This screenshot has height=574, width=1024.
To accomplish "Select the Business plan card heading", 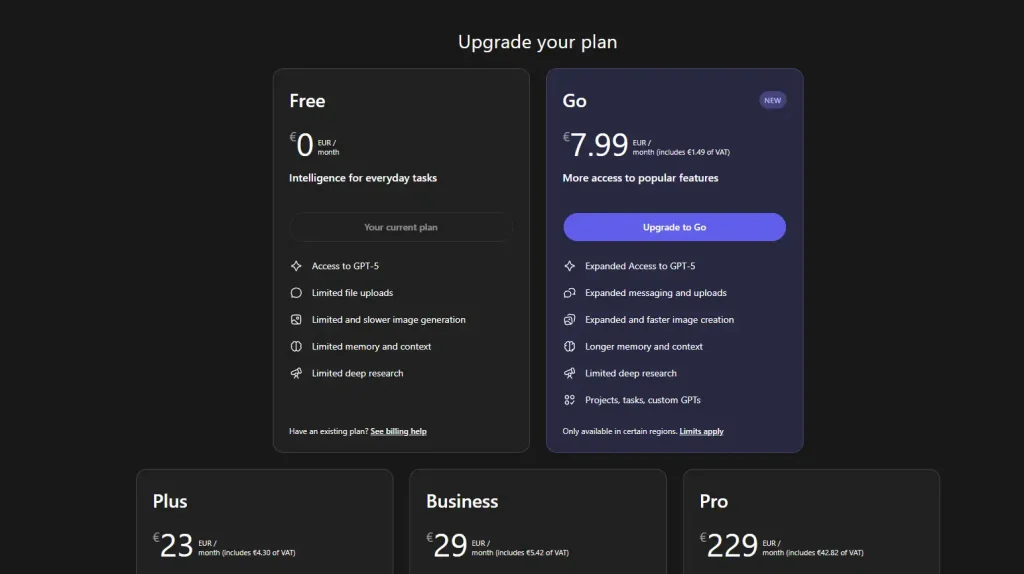I will pos(462,501).
